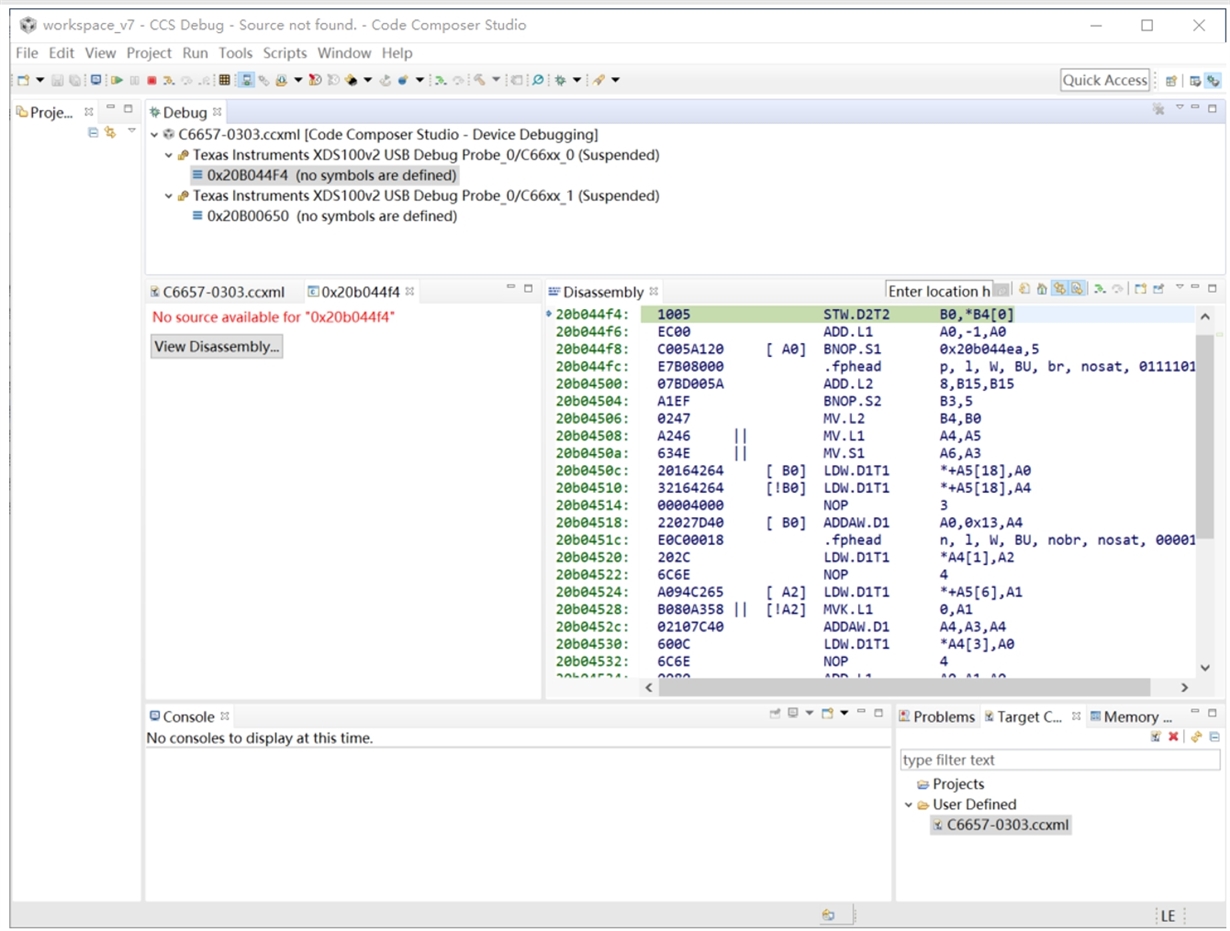Collapse the C66xx_0 debug probe tree node
The image size is (1230, 931).
169,155
